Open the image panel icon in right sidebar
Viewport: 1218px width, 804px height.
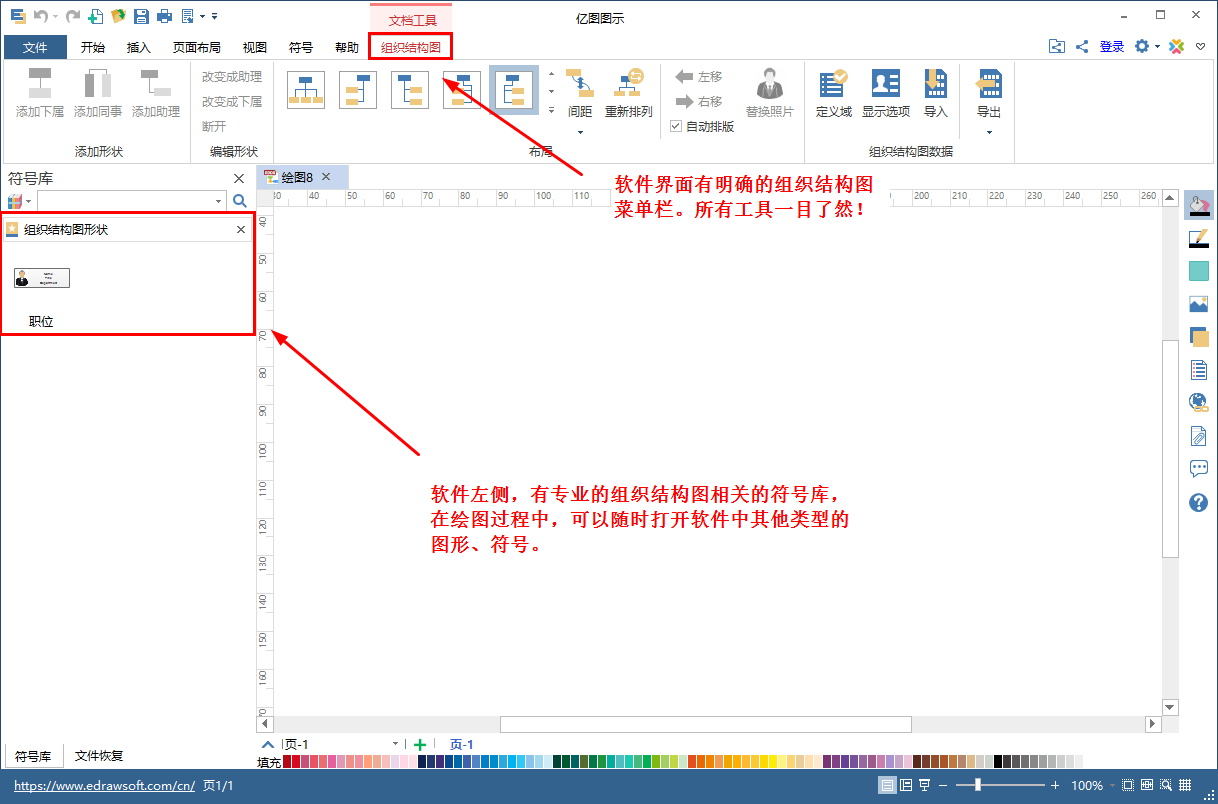coord(1199,304)
